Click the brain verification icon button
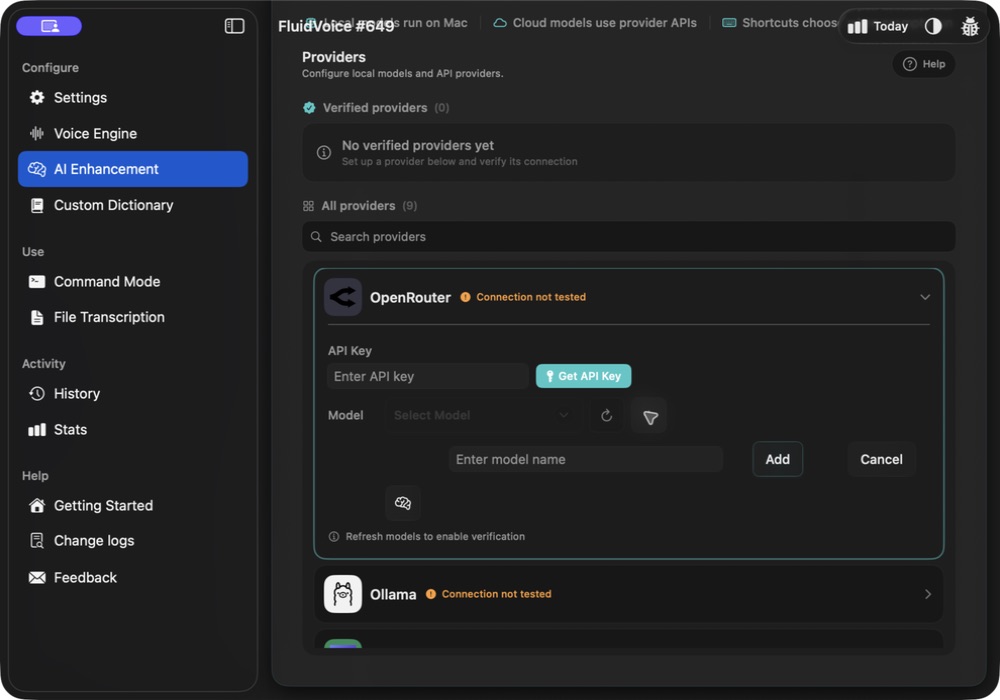Image resolution: width=1000 pixels, height=700 pixels. coord(402,503)
